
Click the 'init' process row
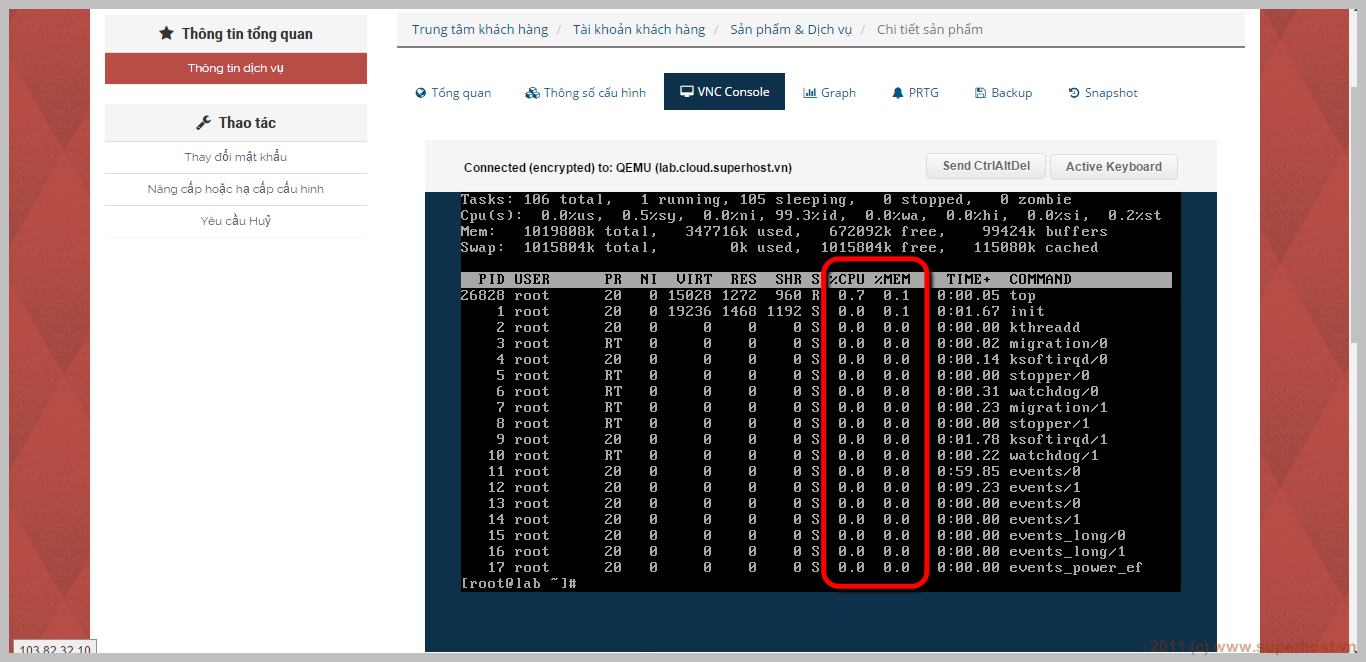tap(816, 312)
